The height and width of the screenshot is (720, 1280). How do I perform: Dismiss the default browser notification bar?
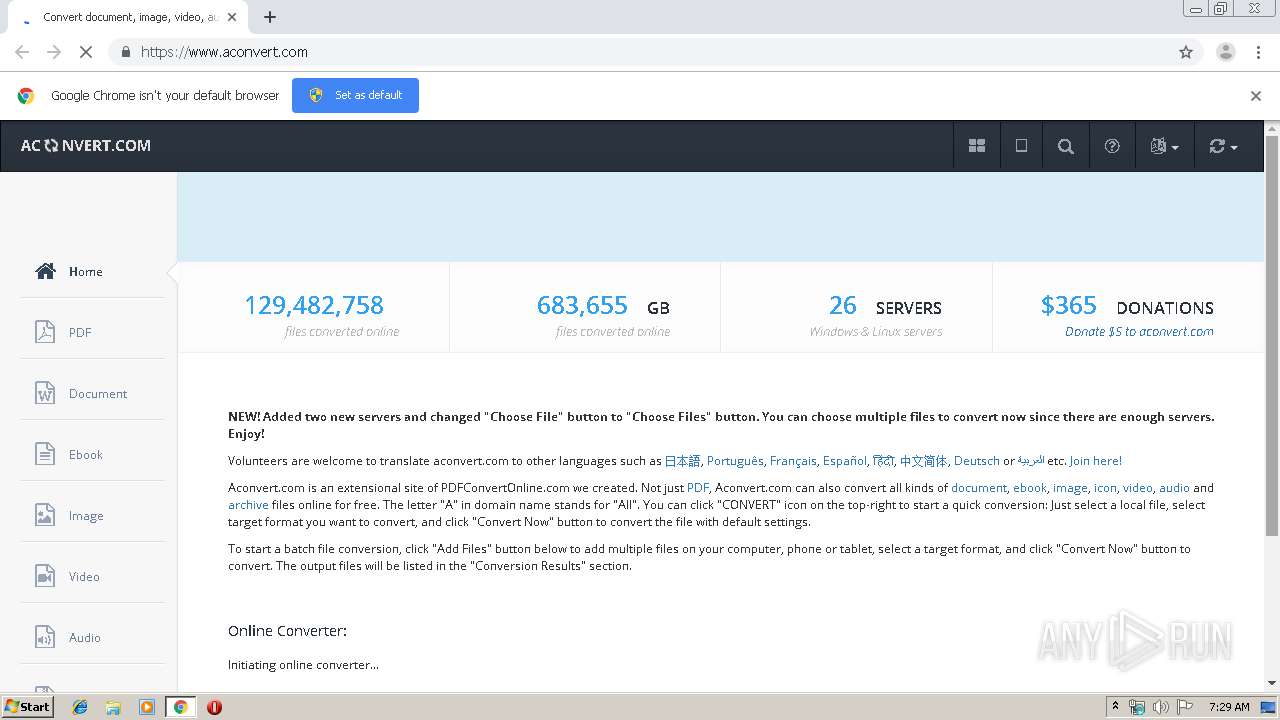1256,96
